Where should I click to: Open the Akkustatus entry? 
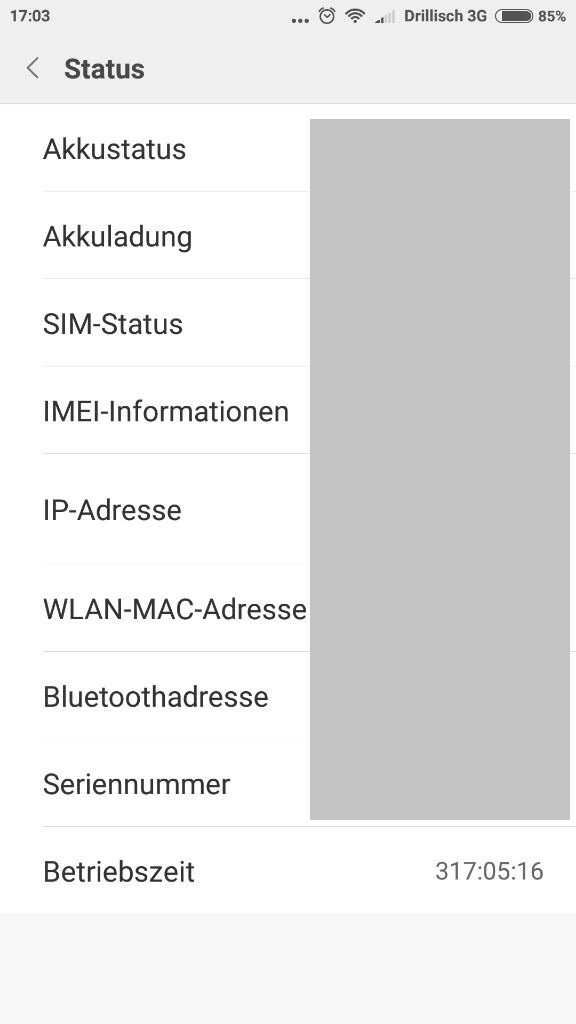point(288,148)
